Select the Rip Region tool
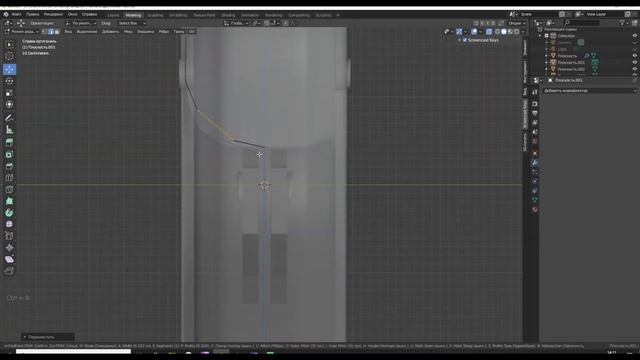 pos(9,271)
